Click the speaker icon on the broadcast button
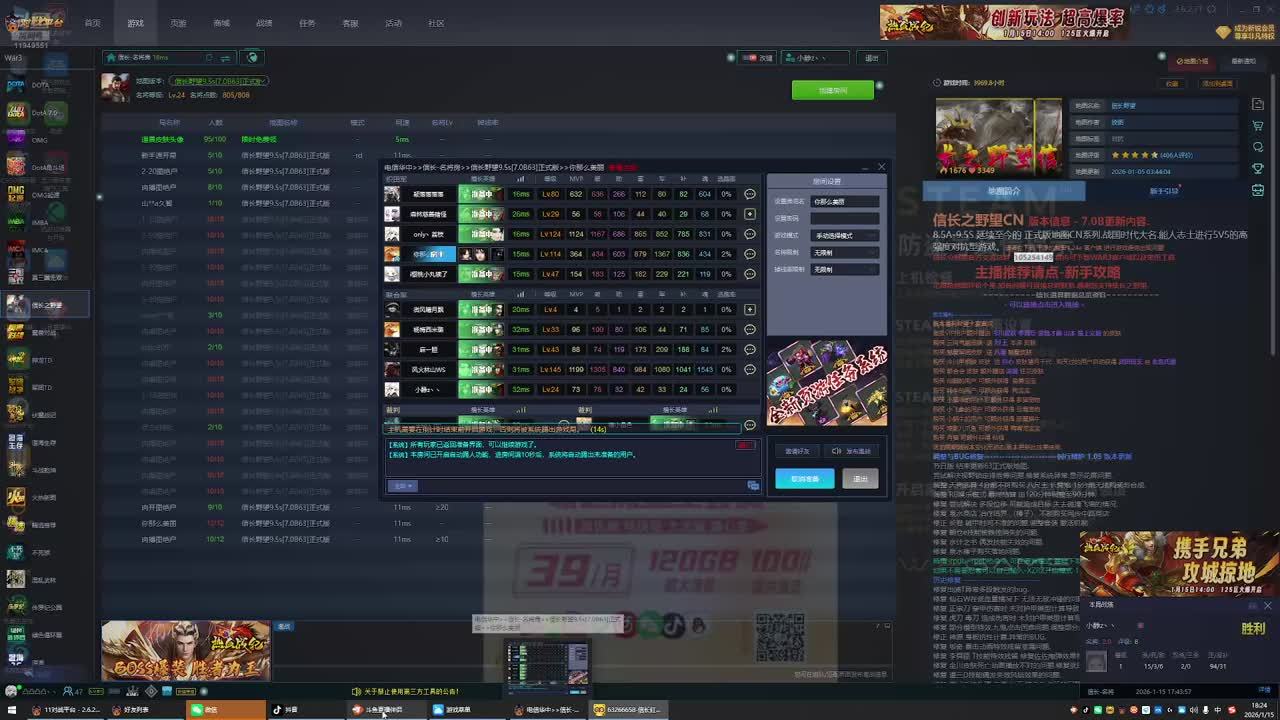Screen dimensions: 1280x720 [837, 451]
